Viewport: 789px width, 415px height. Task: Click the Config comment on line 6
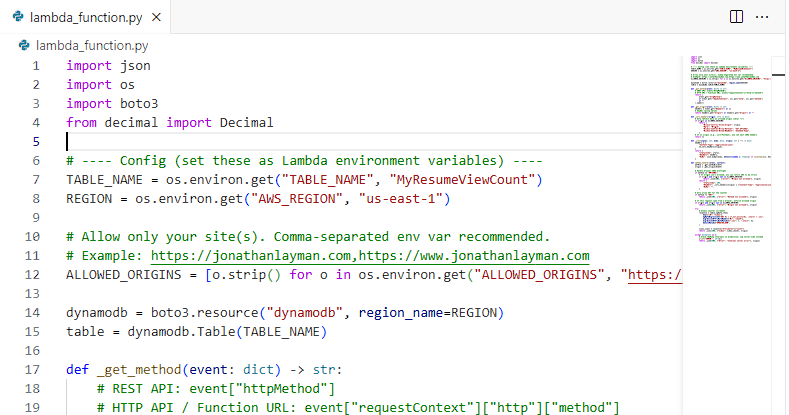[304, 161]
